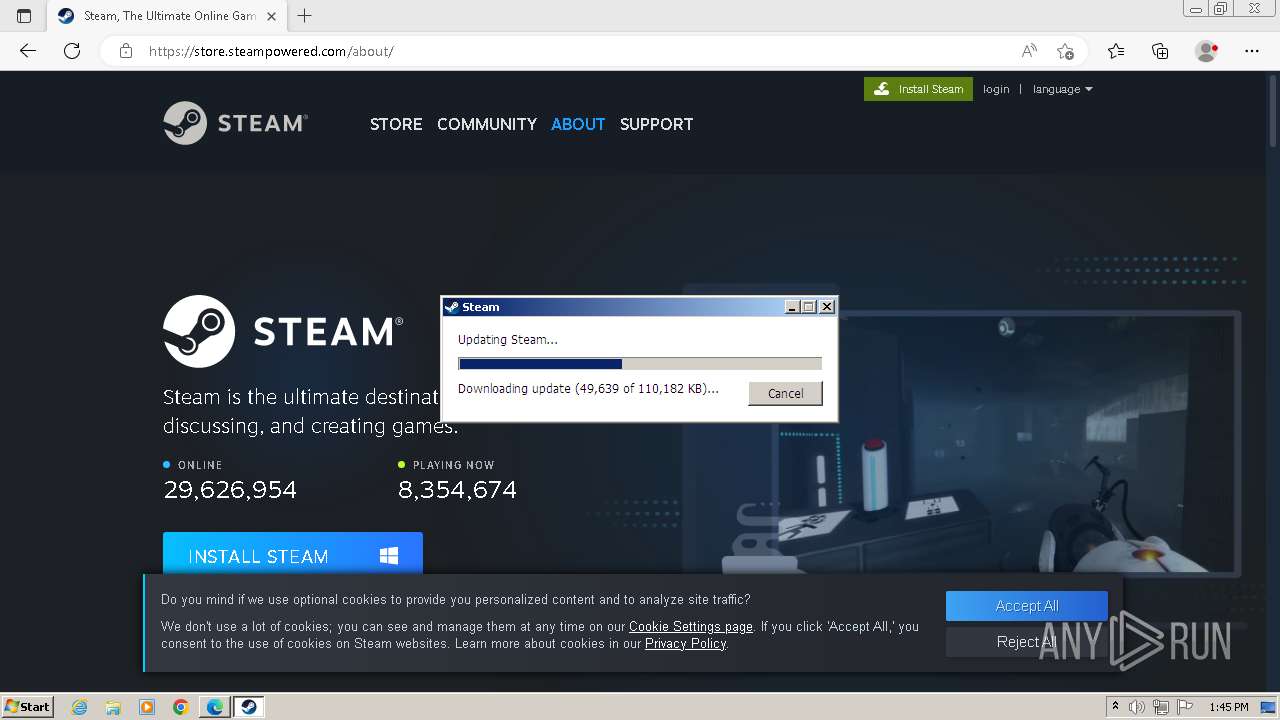Launch Chrome from taskbar
1280x720 pixels.
pyautogui.click(x=180, y=707)
